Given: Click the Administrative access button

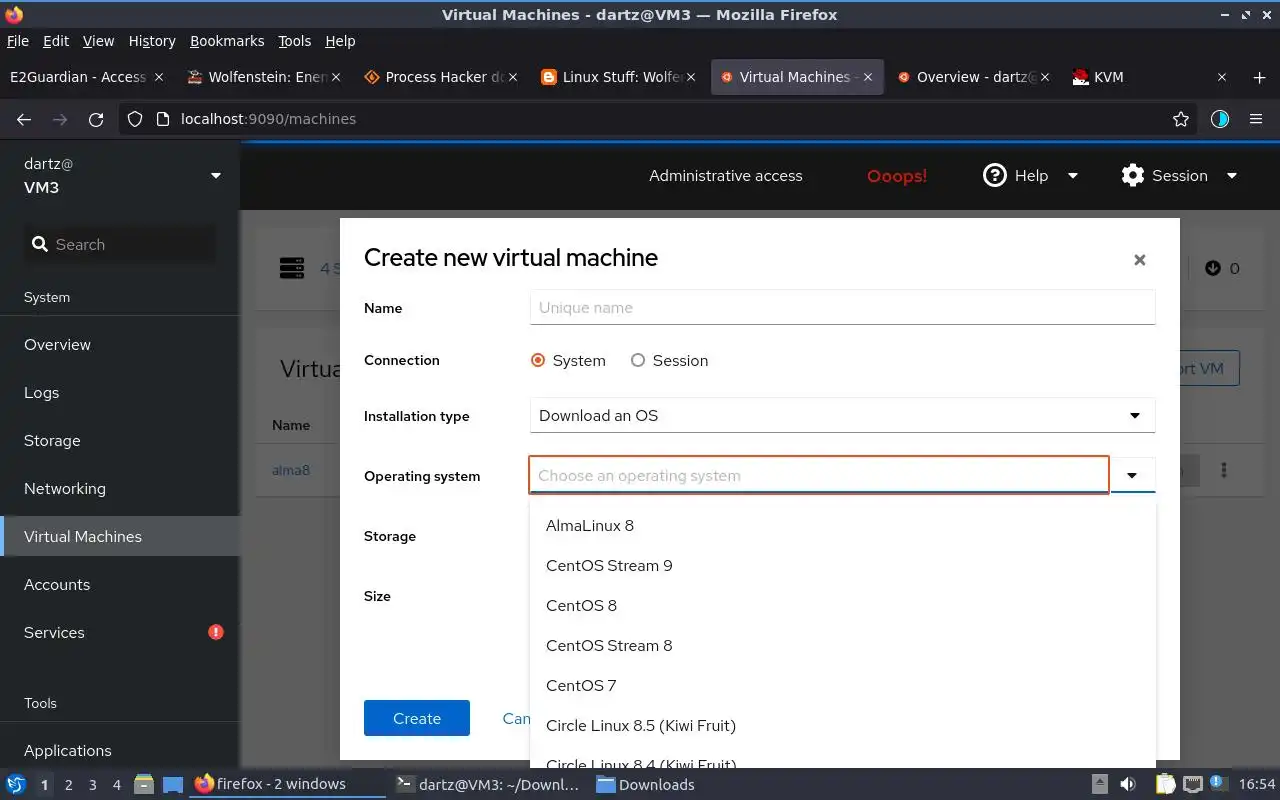Looking at the screenshot, I should [726, 175].
